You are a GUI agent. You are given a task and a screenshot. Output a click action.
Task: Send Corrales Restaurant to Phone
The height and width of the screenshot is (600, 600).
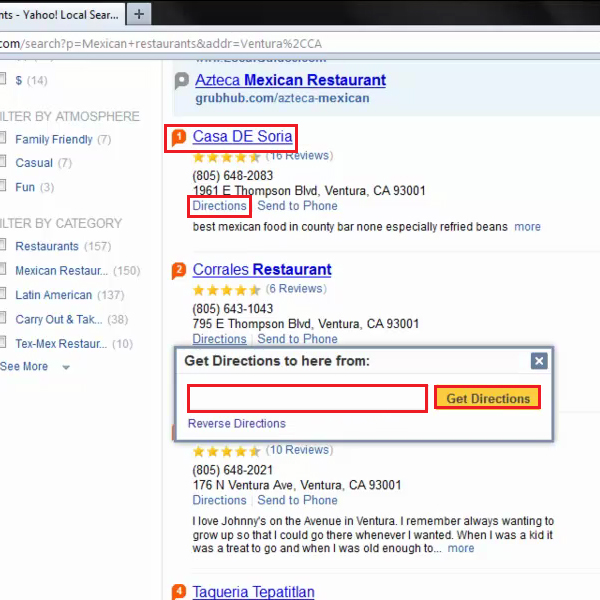[297, 339]
